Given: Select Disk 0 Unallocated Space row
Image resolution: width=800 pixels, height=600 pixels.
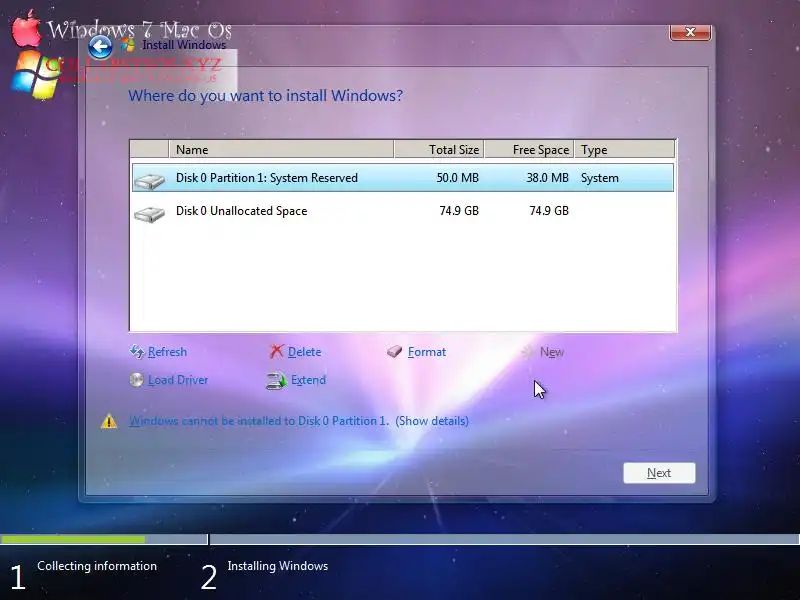Looking at the screenshot, I should [x=403, y=211].
